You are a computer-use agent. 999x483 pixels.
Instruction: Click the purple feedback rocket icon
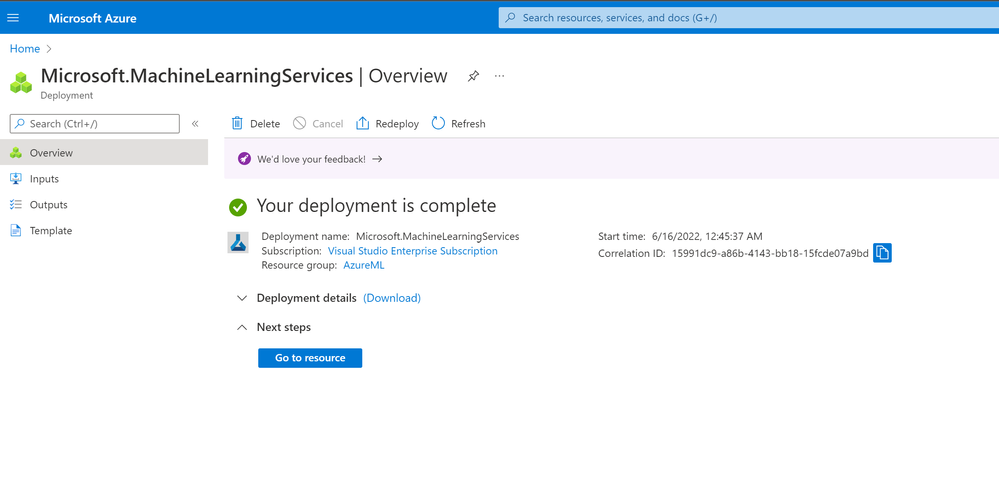pos(245,159)
